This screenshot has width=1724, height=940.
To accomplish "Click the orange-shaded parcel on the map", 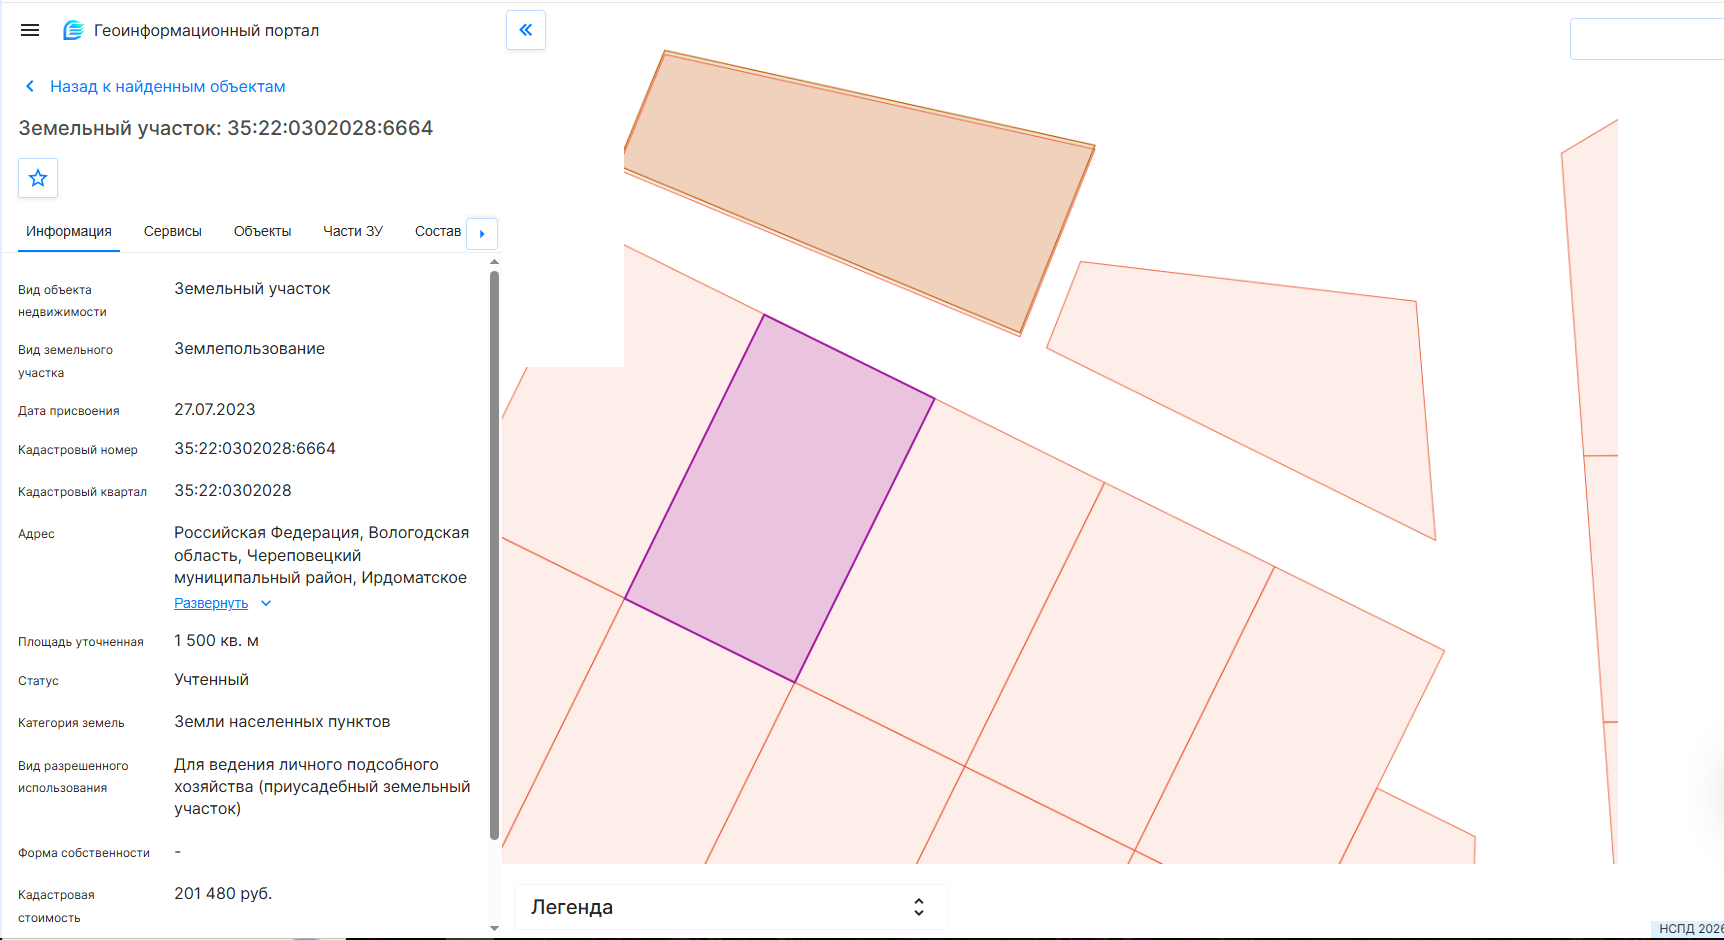I will tap(860, 190).
